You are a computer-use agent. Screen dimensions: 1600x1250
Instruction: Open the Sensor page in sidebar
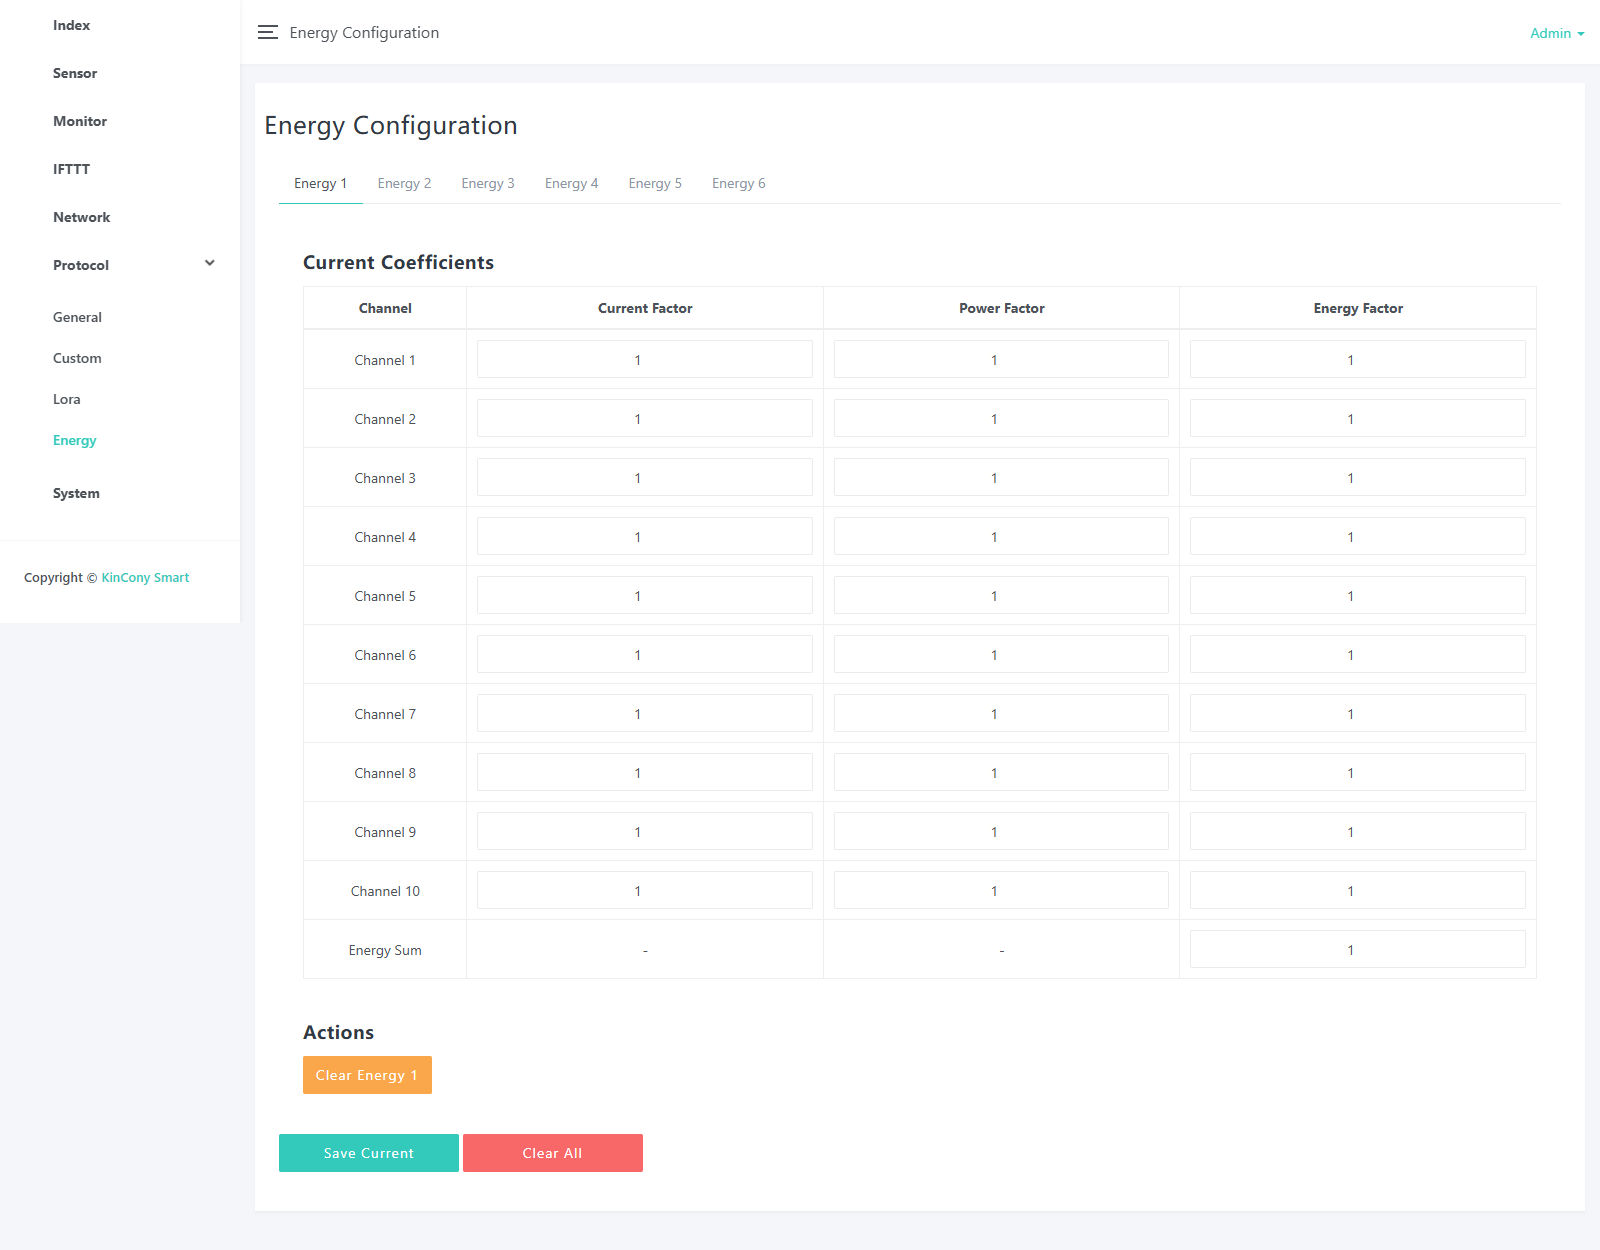pos(75,73)
